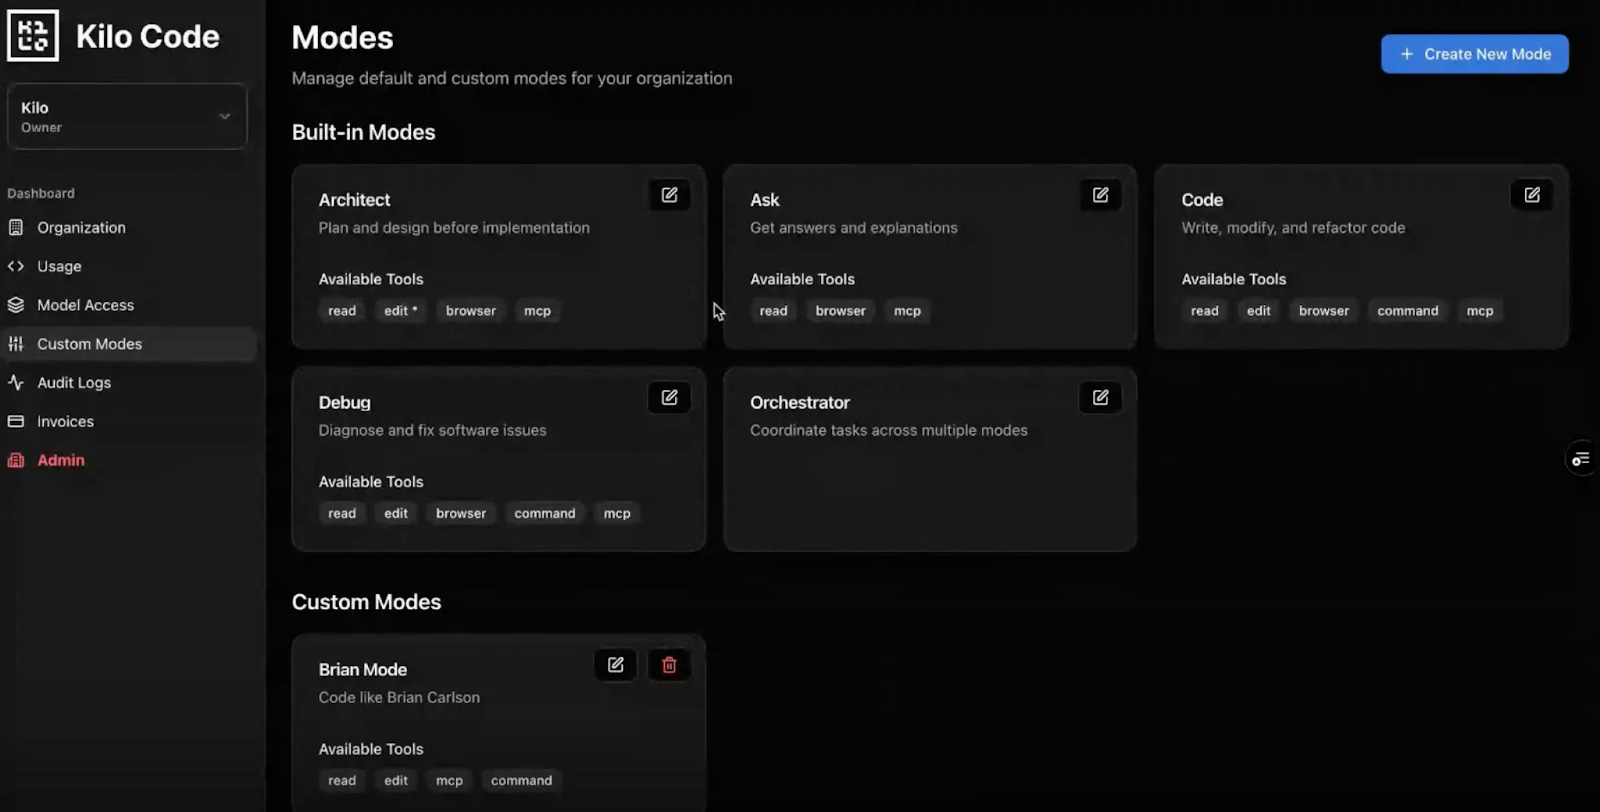Click the 'edit *' tag in Architect card
The height and width of the screenshot is (812, 1600).
[401, 311]
